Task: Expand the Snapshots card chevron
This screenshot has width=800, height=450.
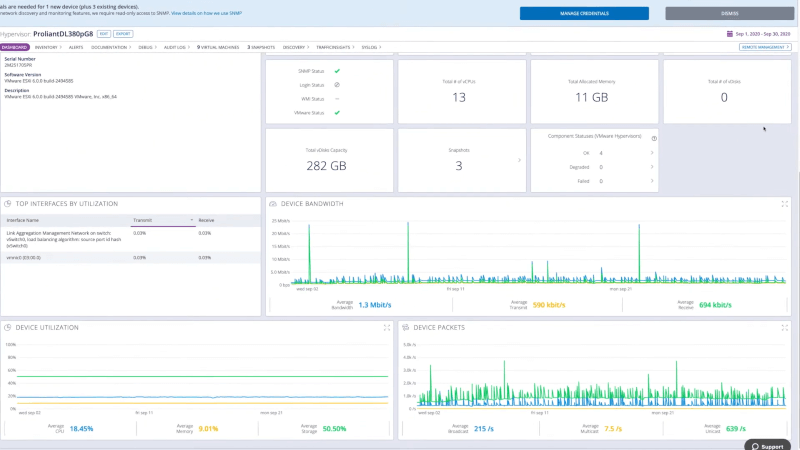Action: click(x=519, y=160)
